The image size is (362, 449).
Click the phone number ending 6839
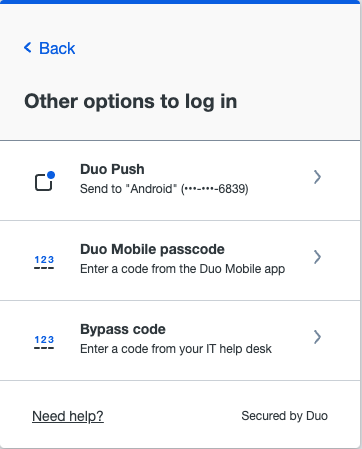pyautogui.click(x=215, y=189)
